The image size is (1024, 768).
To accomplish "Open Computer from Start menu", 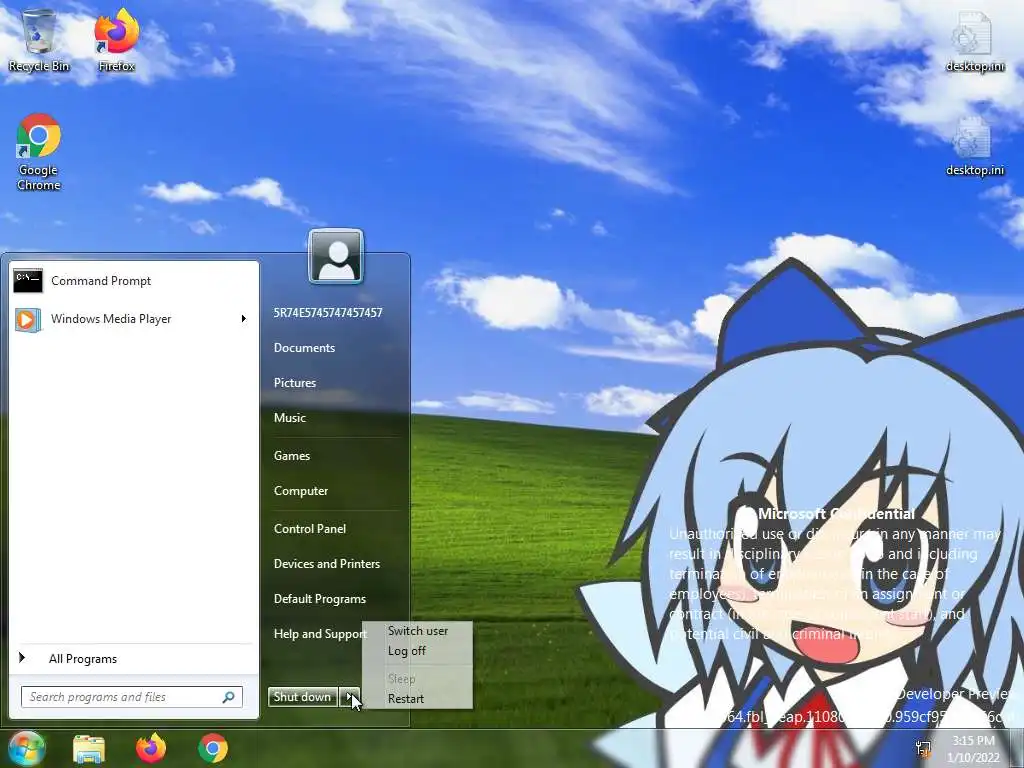I will (x=300, y=491).
